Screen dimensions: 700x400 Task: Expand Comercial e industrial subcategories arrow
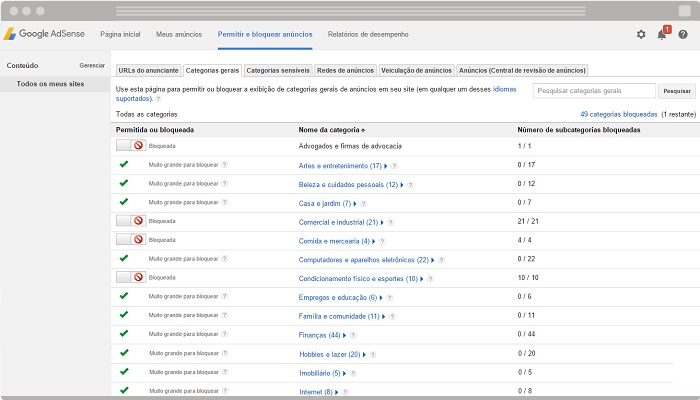click(382, 222)
